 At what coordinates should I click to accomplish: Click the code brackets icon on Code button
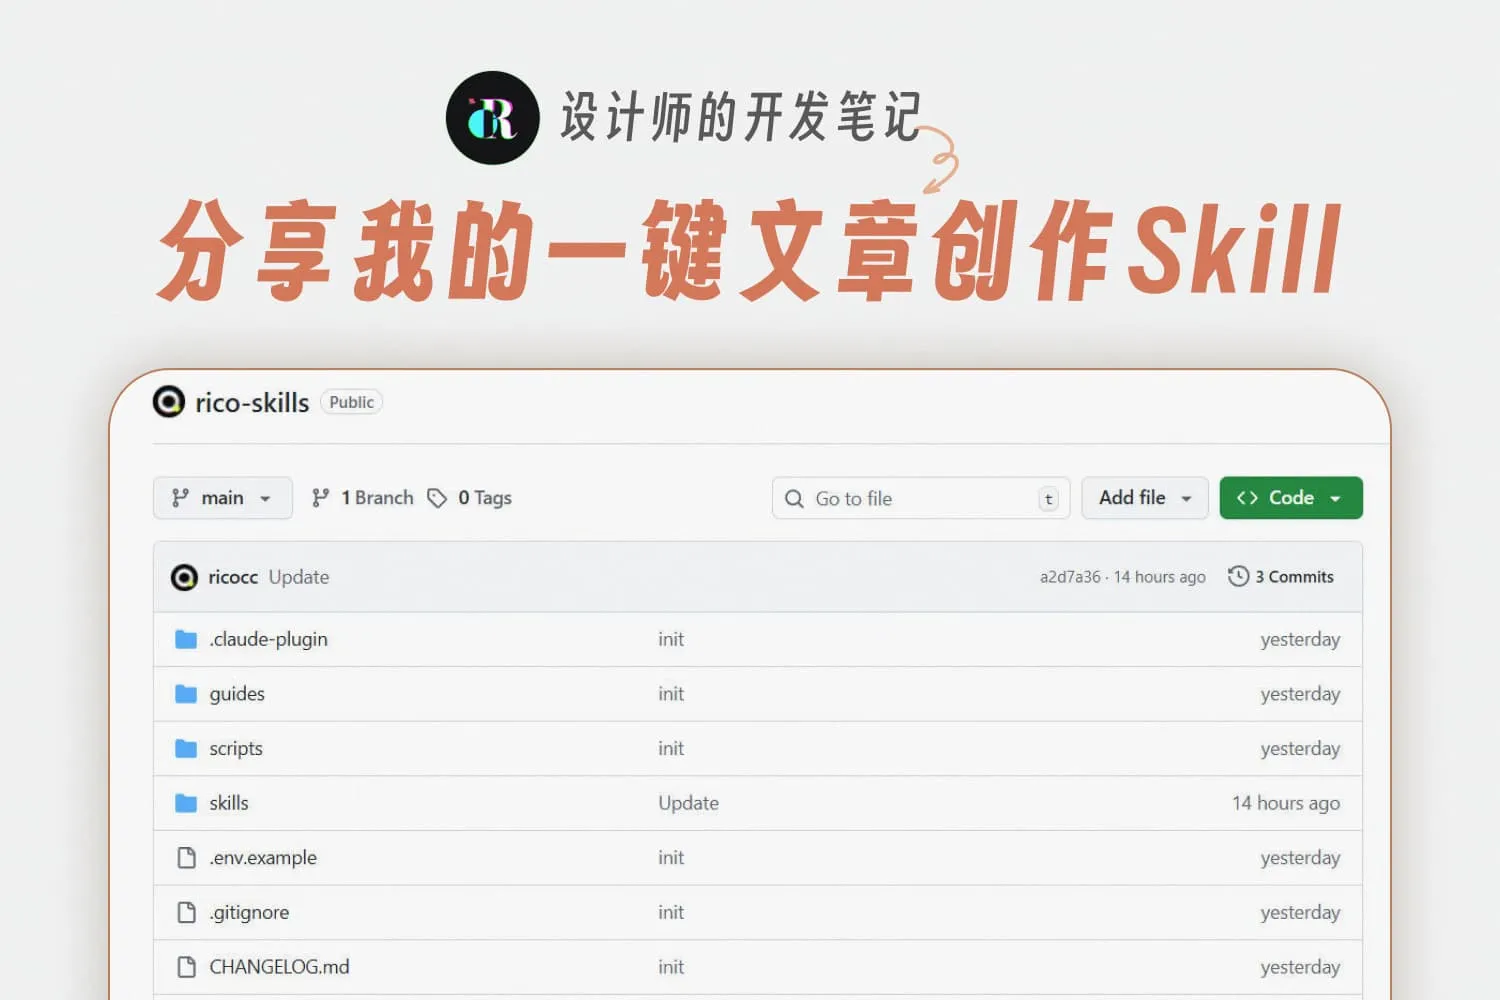pyautogui.click(x=1248, y=497)
